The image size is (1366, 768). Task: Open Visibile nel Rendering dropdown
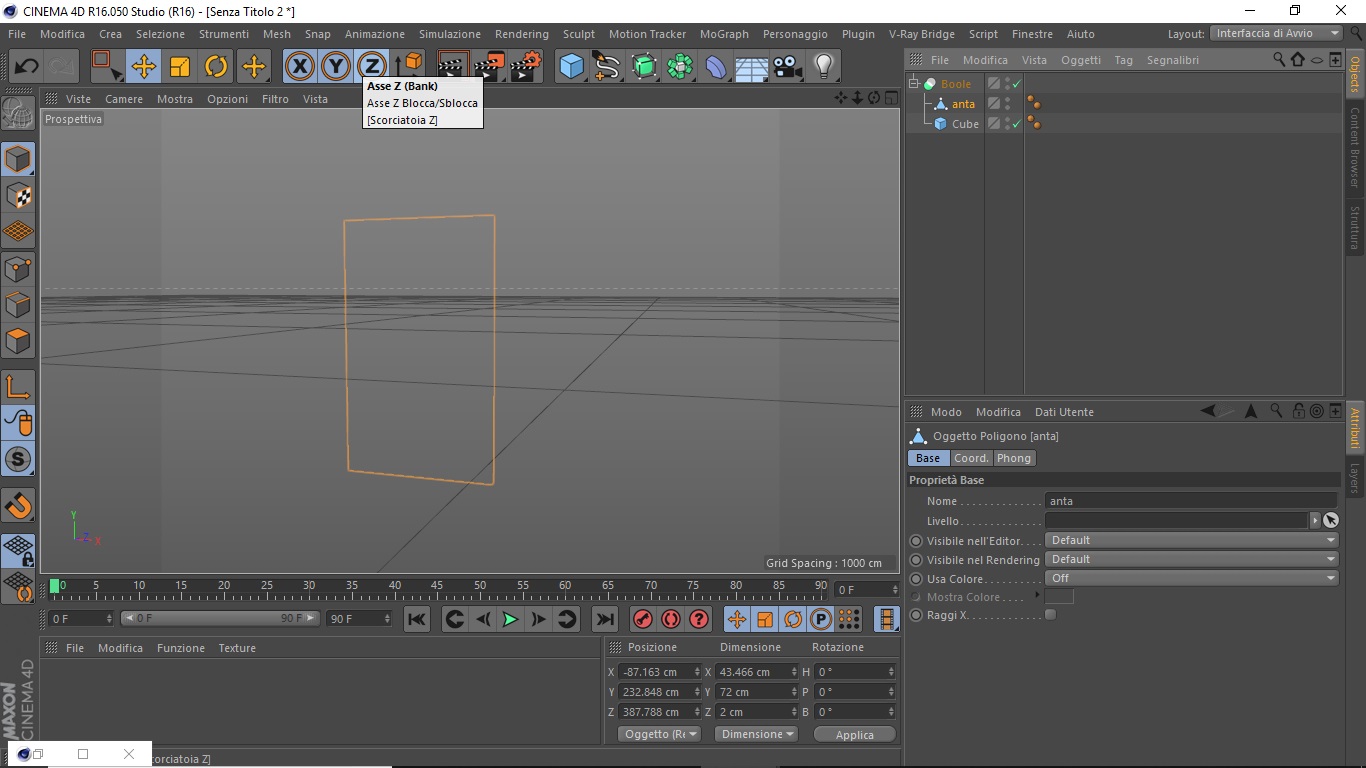coord(1191,559)
